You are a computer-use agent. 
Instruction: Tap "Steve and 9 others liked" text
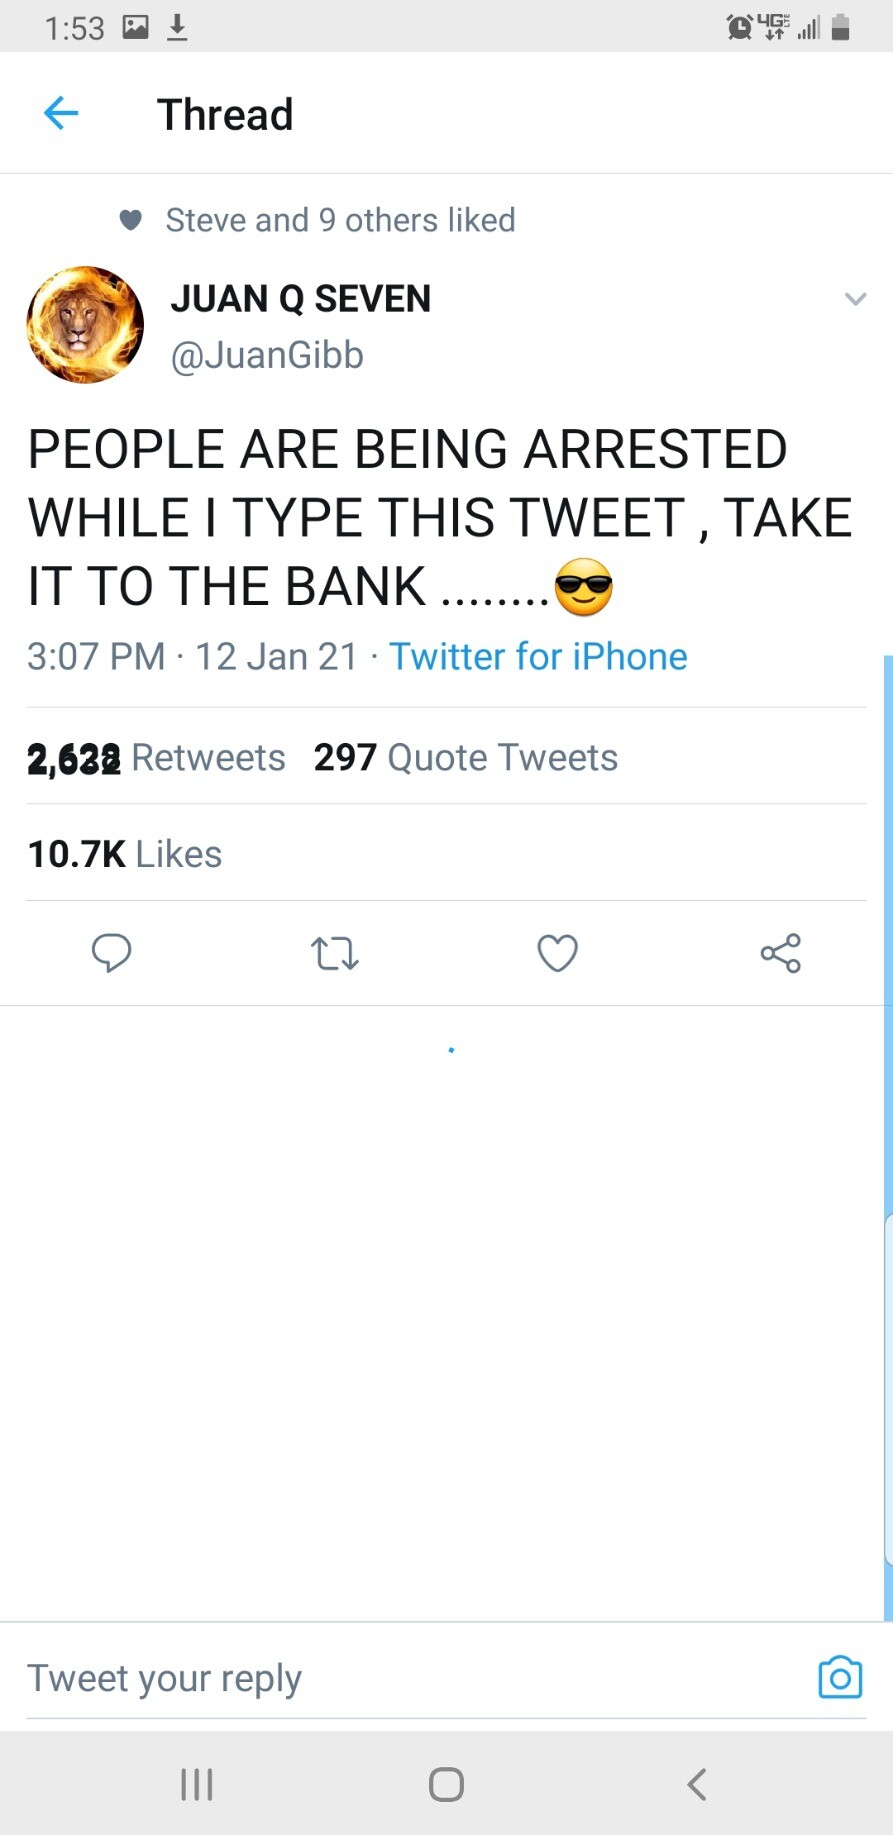[x=340, y=220]
